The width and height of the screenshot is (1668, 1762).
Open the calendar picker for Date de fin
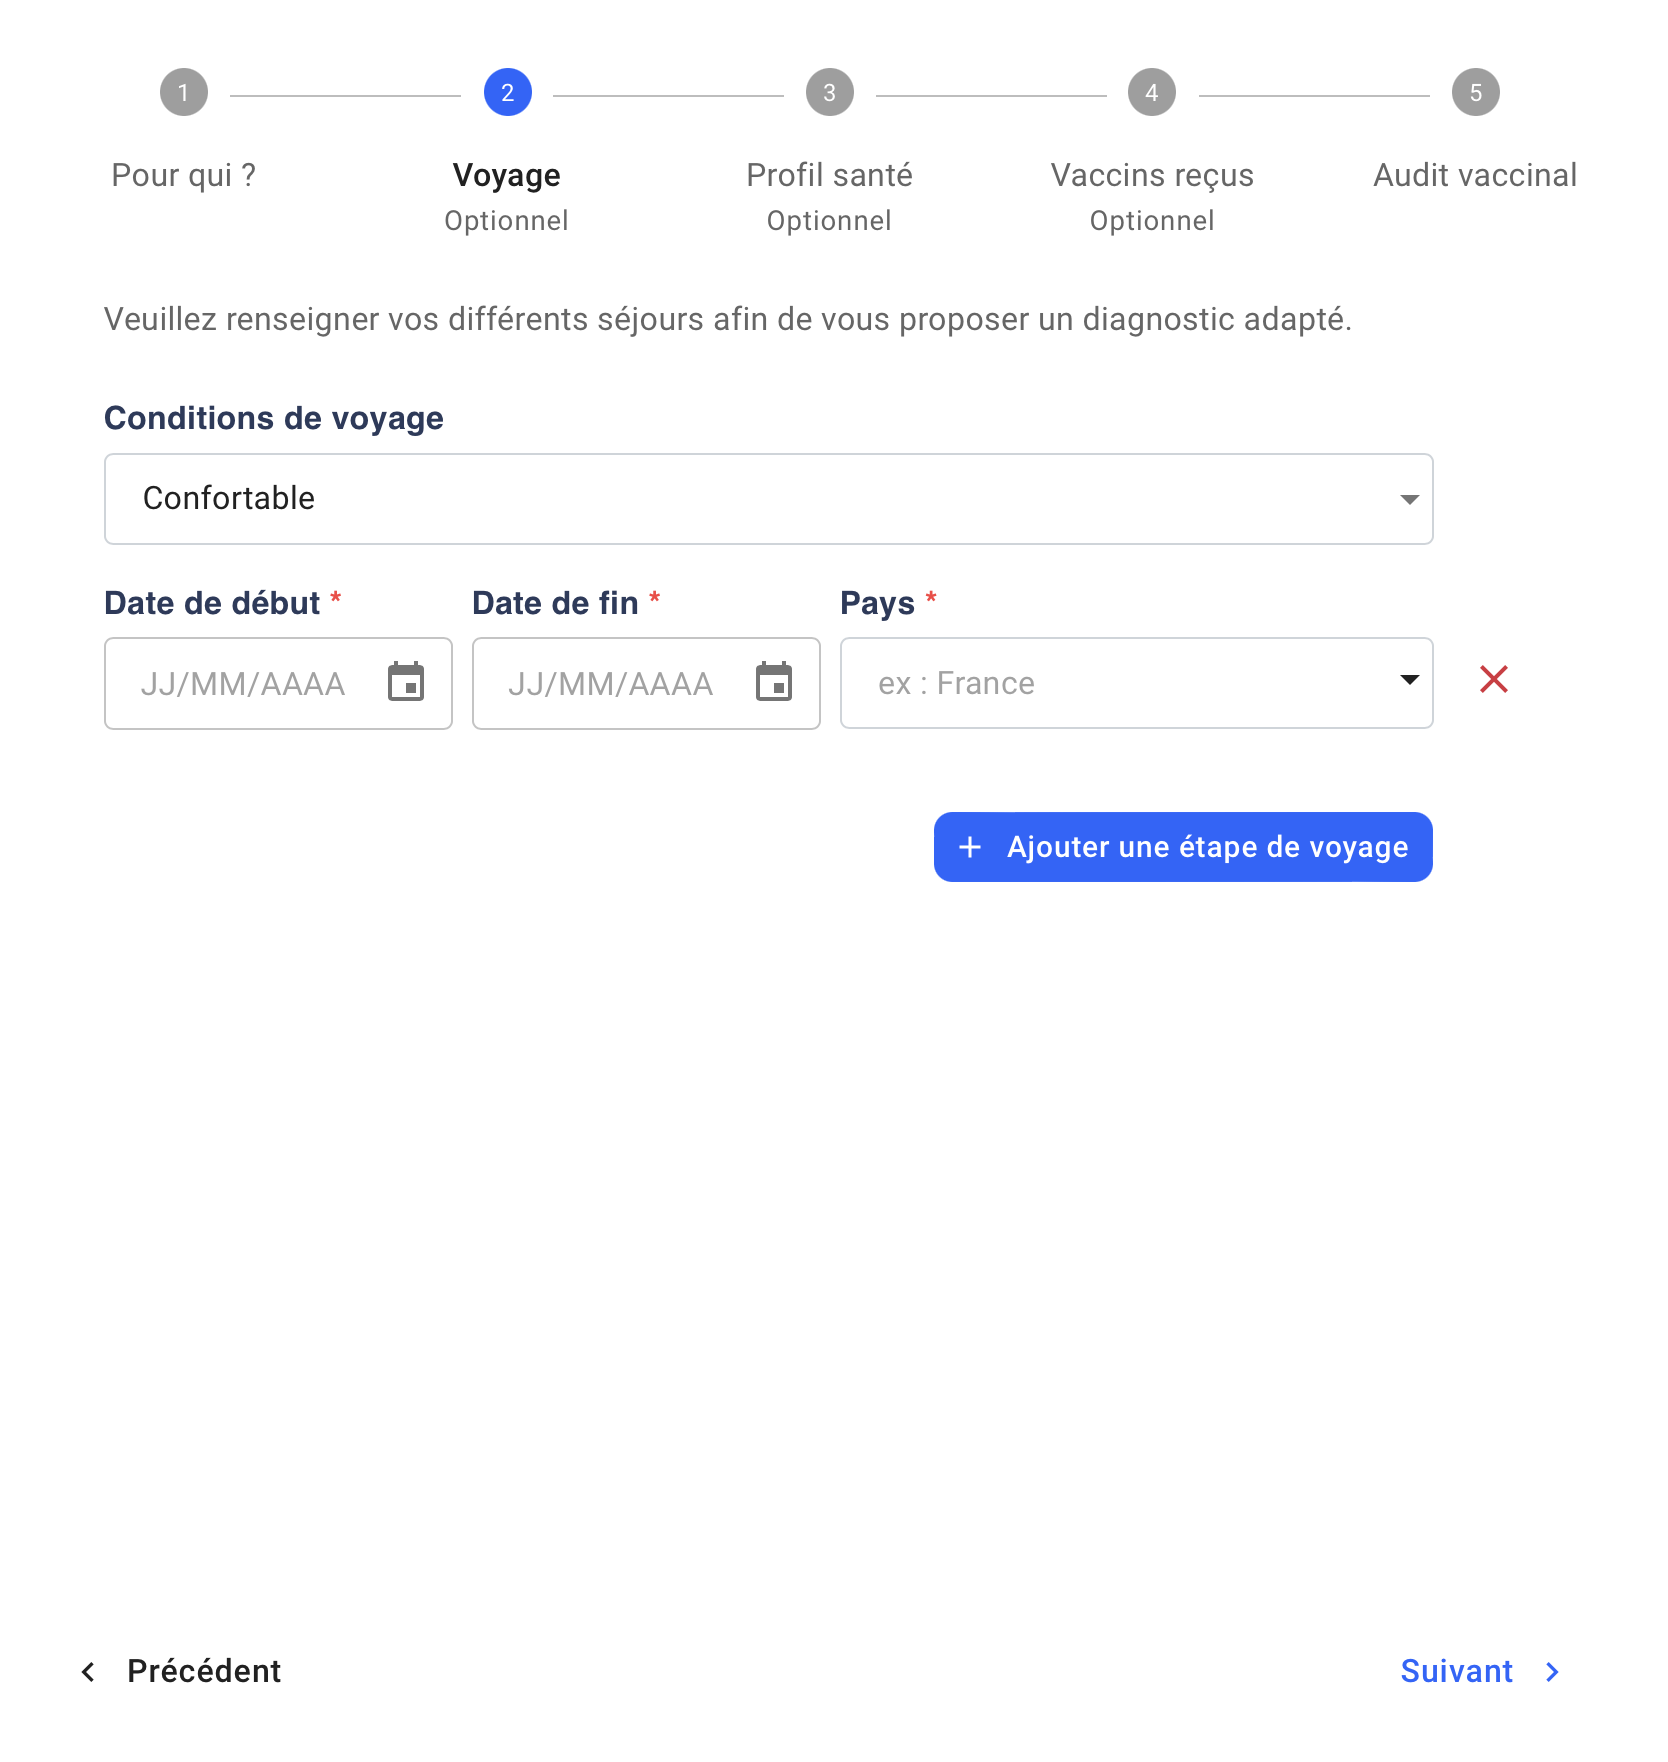tap(774, 683)
